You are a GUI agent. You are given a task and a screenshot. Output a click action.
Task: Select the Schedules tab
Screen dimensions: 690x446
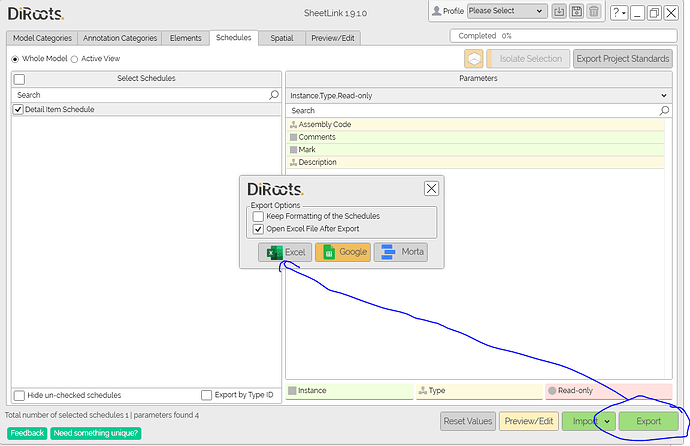click(234, 38)
